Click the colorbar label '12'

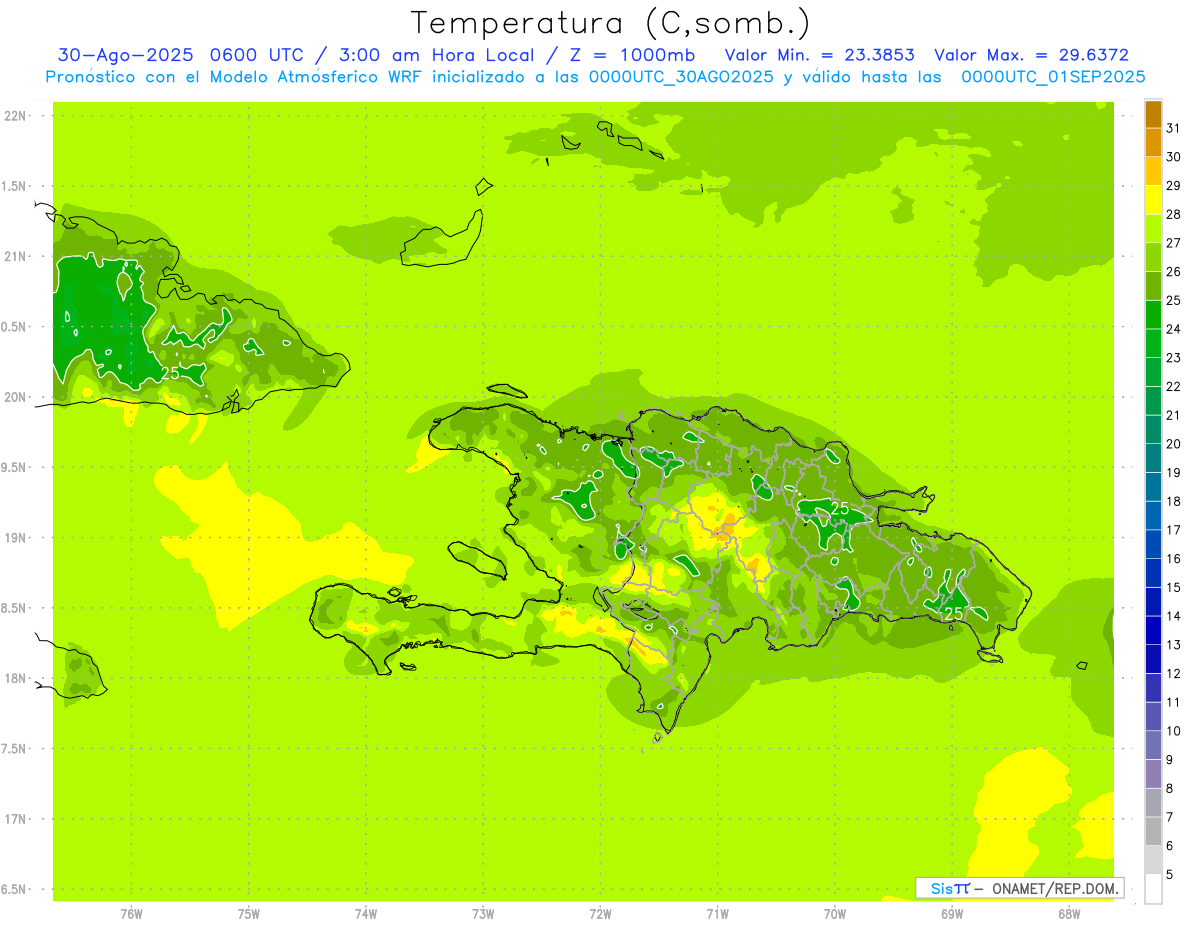(1174, 674)
